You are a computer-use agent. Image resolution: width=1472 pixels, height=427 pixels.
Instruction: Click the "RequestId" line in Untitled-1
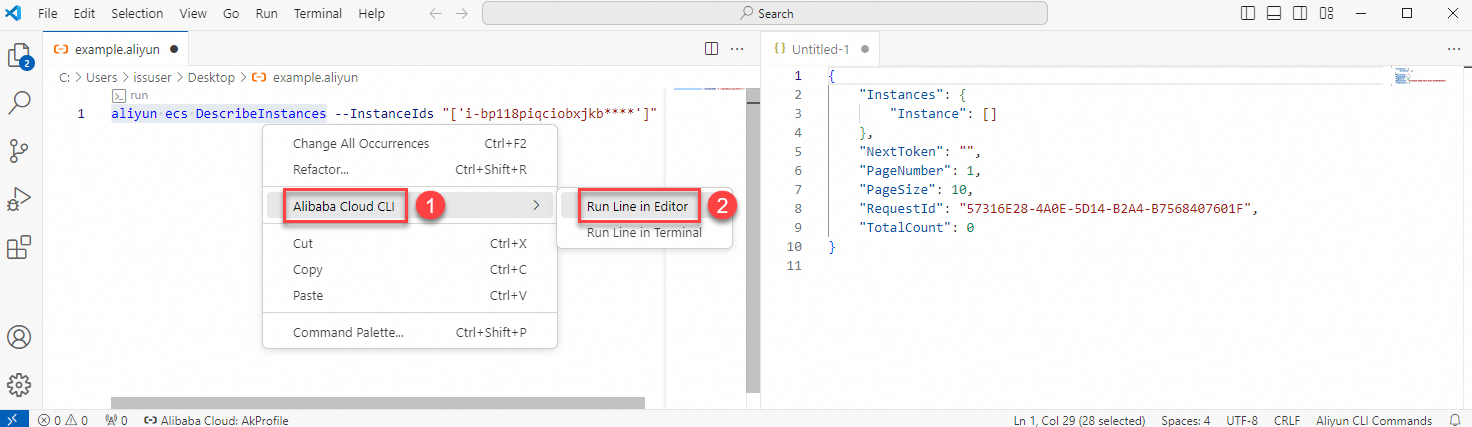(1042, 209)
